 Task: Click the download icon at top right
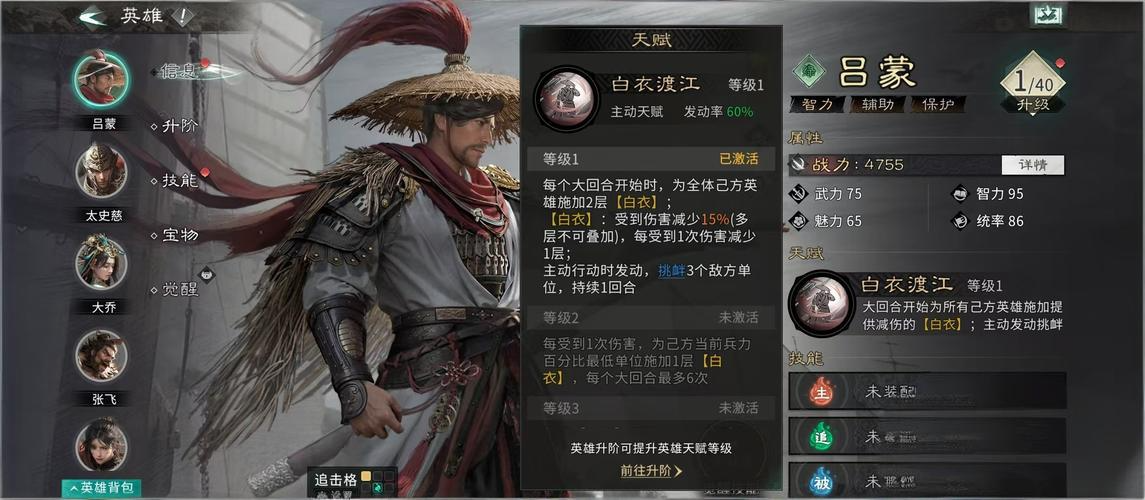click(1049, 15)
